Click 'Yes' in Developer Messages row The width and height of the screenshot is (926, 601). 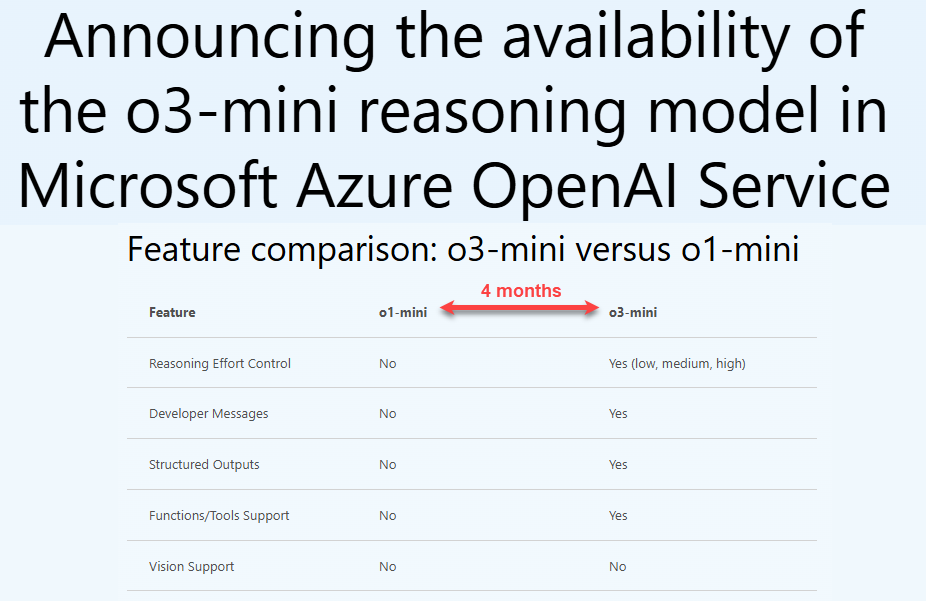coord(618,414)
